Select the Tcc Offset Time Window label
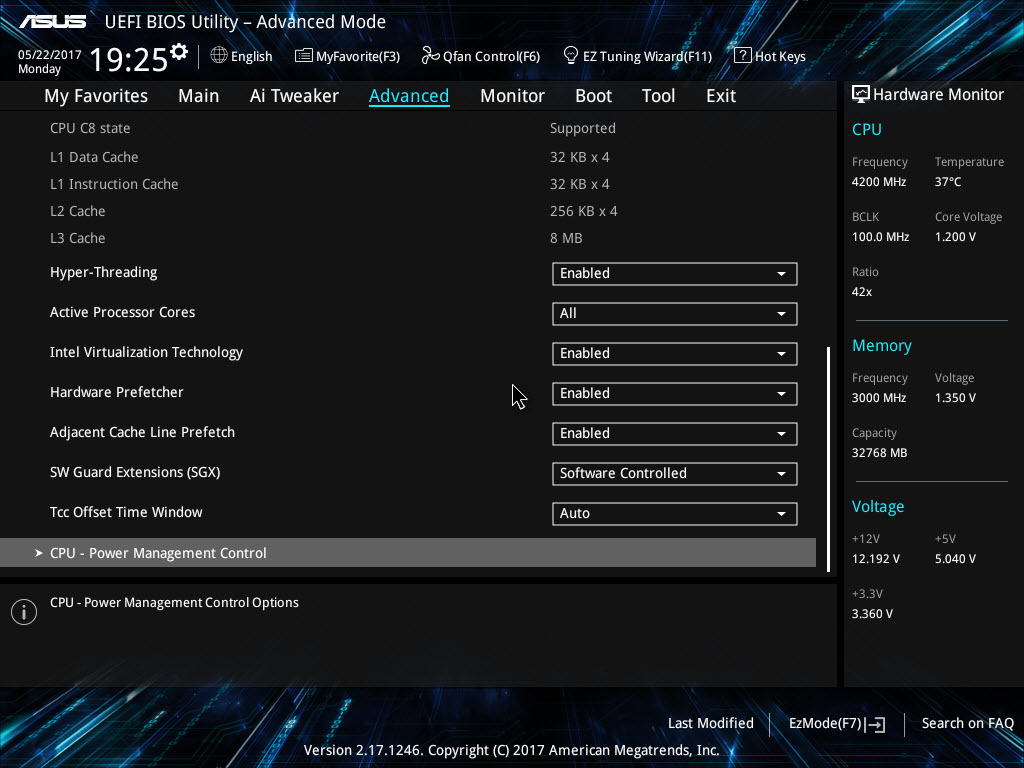 [x=126, y=512]
